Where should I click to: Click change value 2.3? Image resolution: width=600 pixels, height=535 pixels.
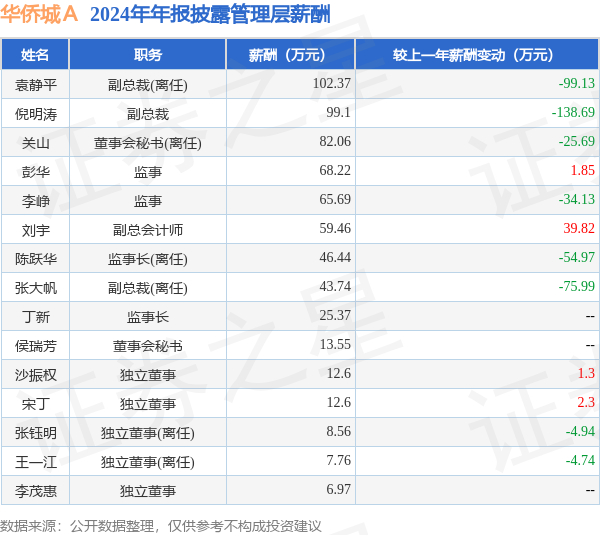[x=586, y=403]
